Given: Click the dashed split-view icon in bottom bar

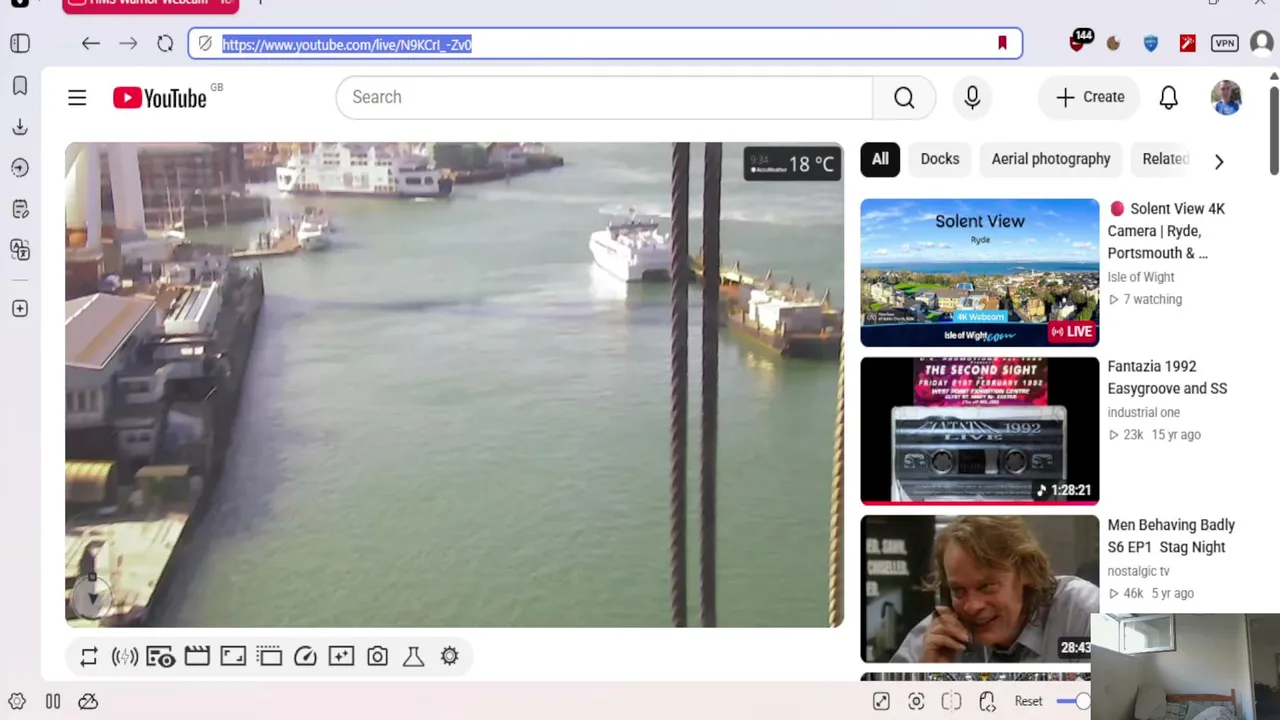Looking at the screenshot, I should (x=951, y=701).
